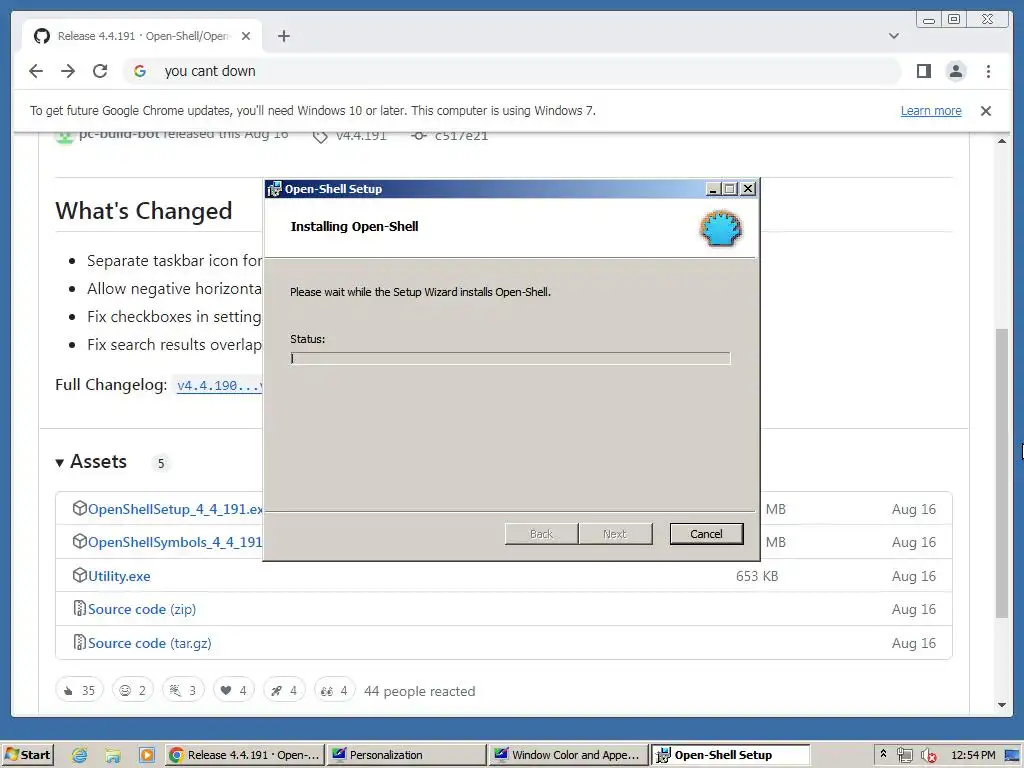Click the 44 people reacted text
1024x768 pixels.
point(420,691)
